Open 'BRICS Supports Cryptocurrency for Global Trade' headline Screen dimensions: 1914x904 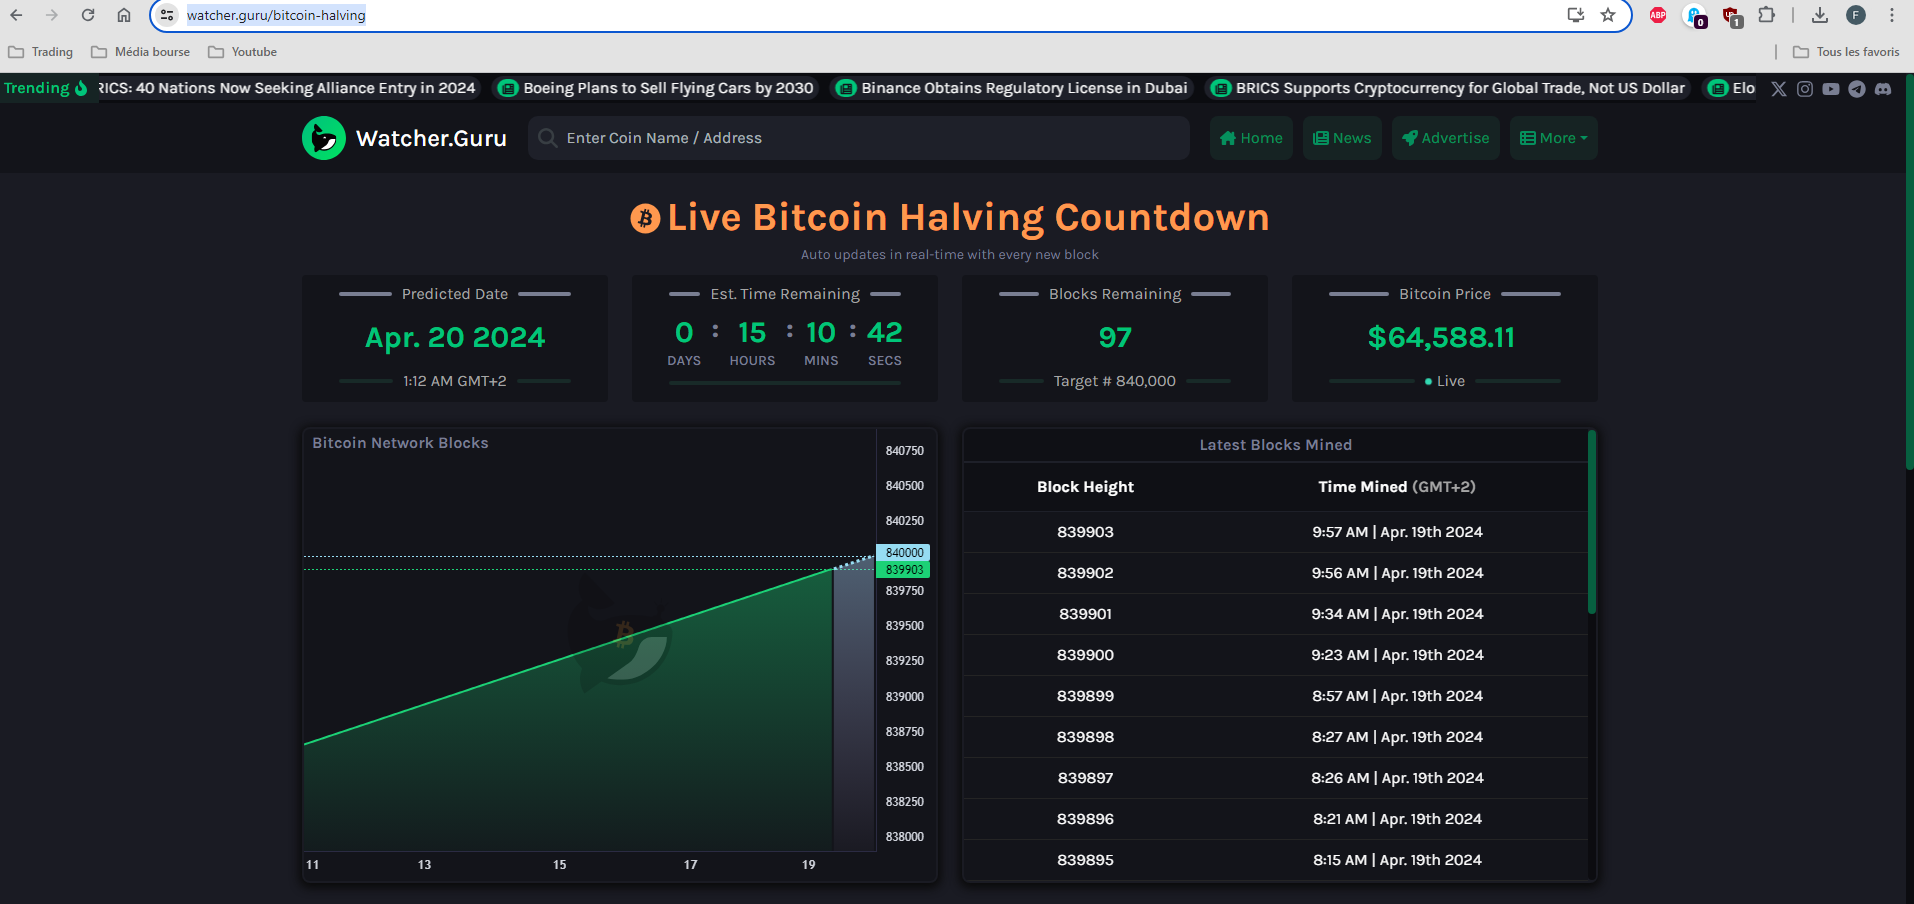tap(1449, 88)
